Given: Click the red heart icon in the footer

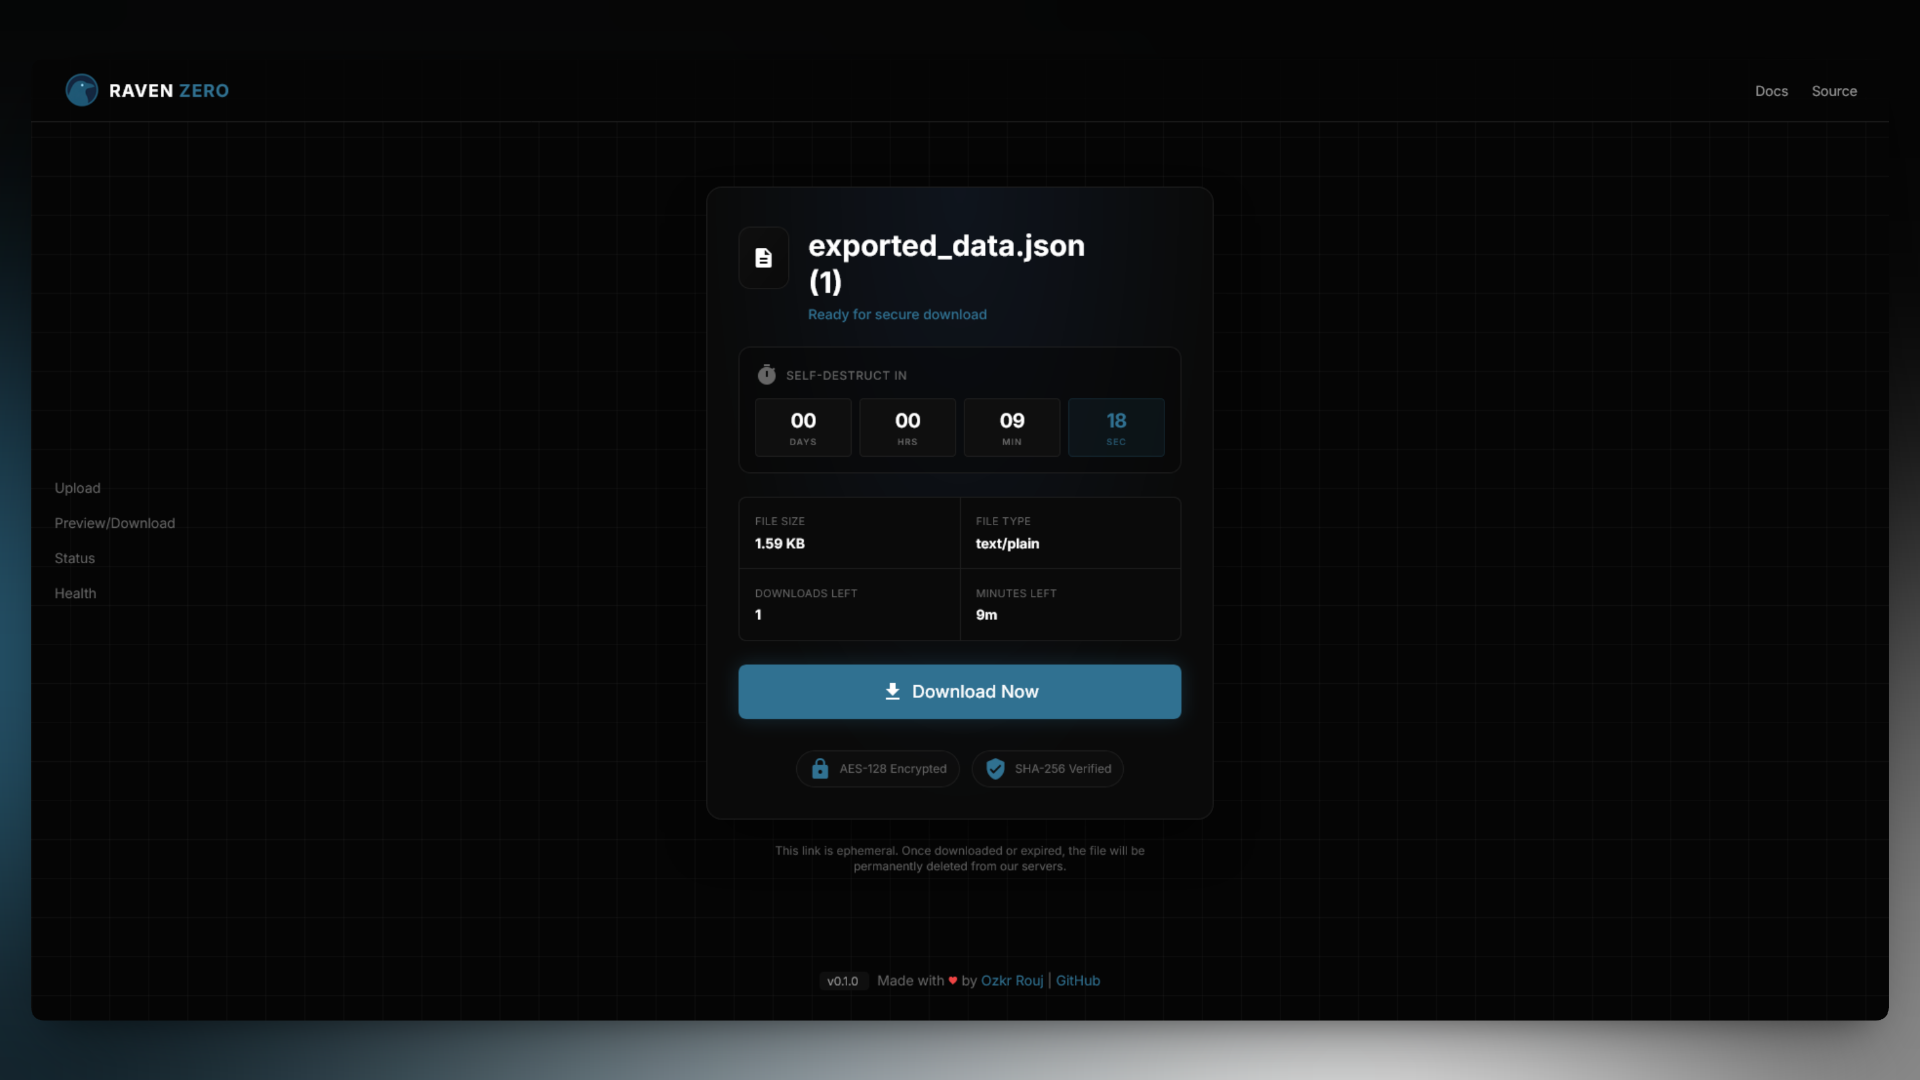Looking at the screenshot, I should point(952,981).
